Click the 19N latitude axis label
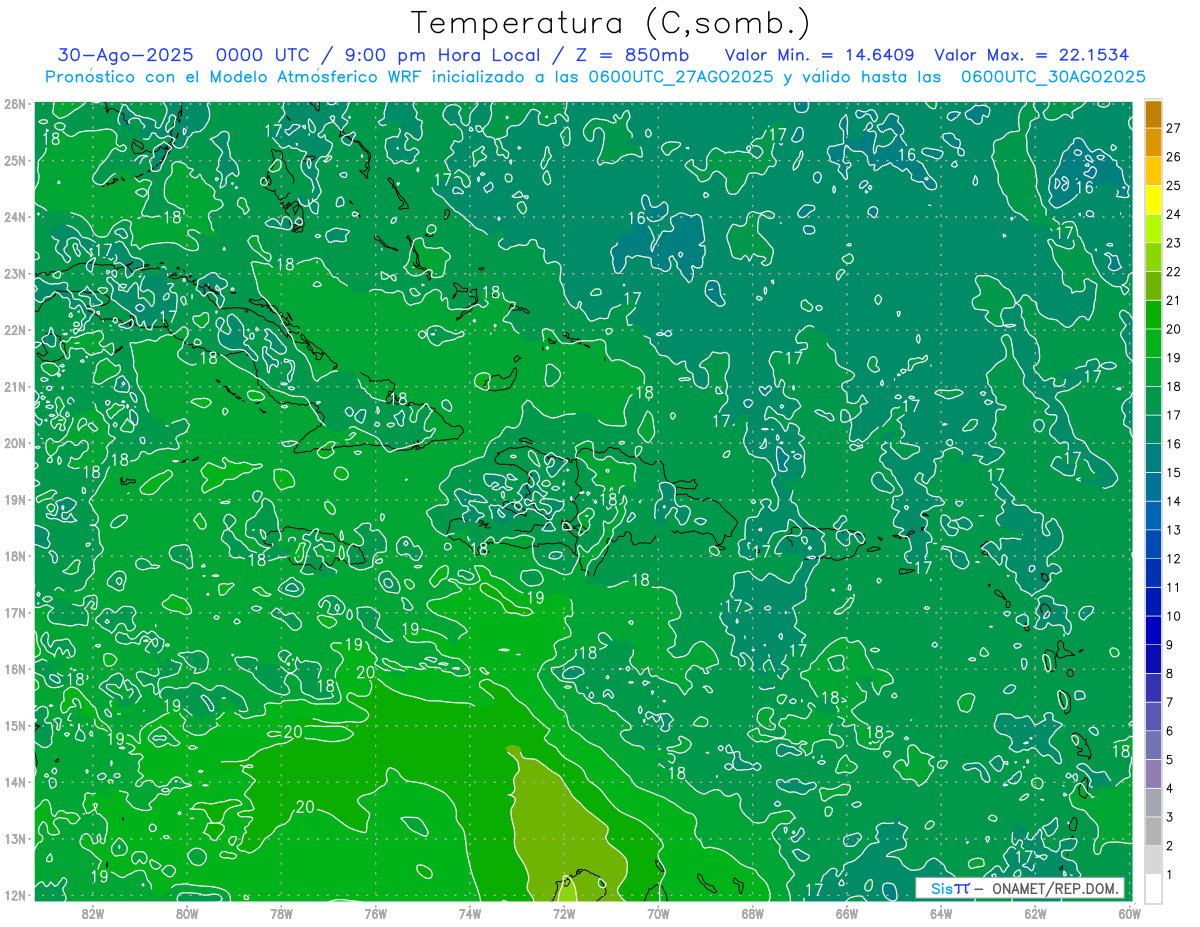Screen dimensions: 1200x927 pos(14,499)
